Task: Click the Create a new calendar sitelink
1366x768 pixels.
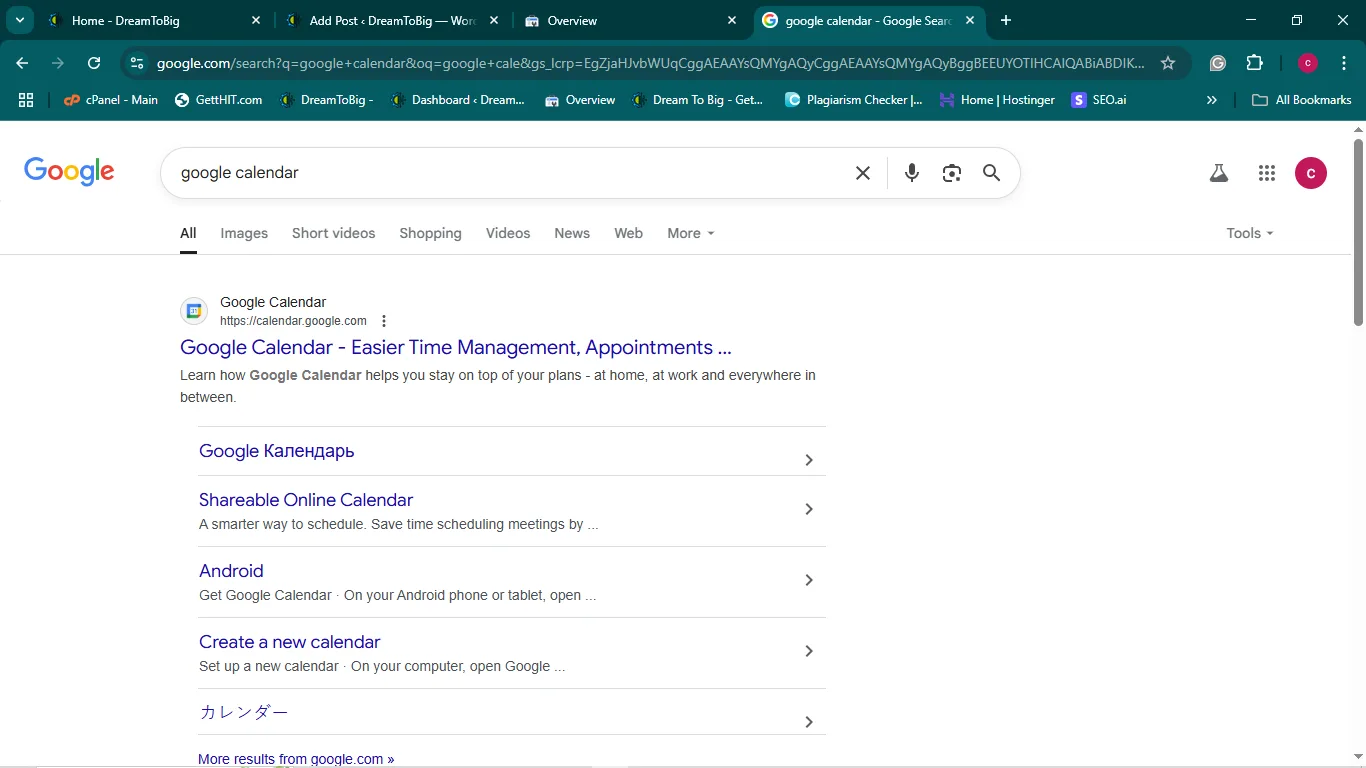Action: point(289,642)
